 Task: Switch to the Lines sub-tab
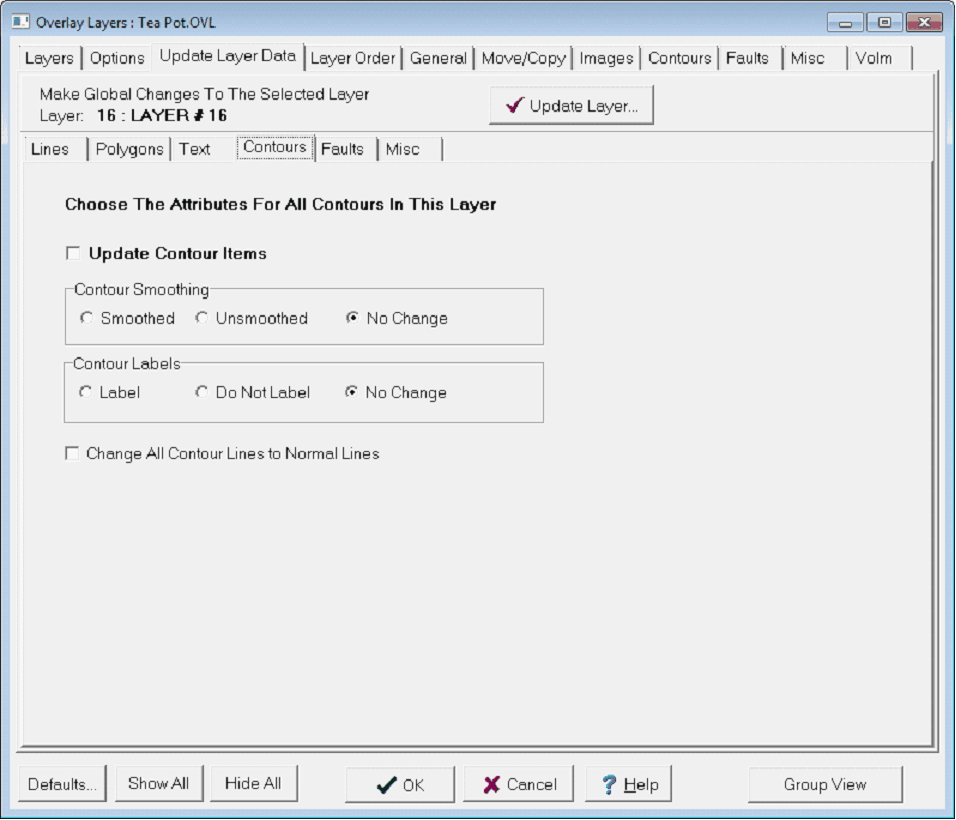[x=51, y=149]
